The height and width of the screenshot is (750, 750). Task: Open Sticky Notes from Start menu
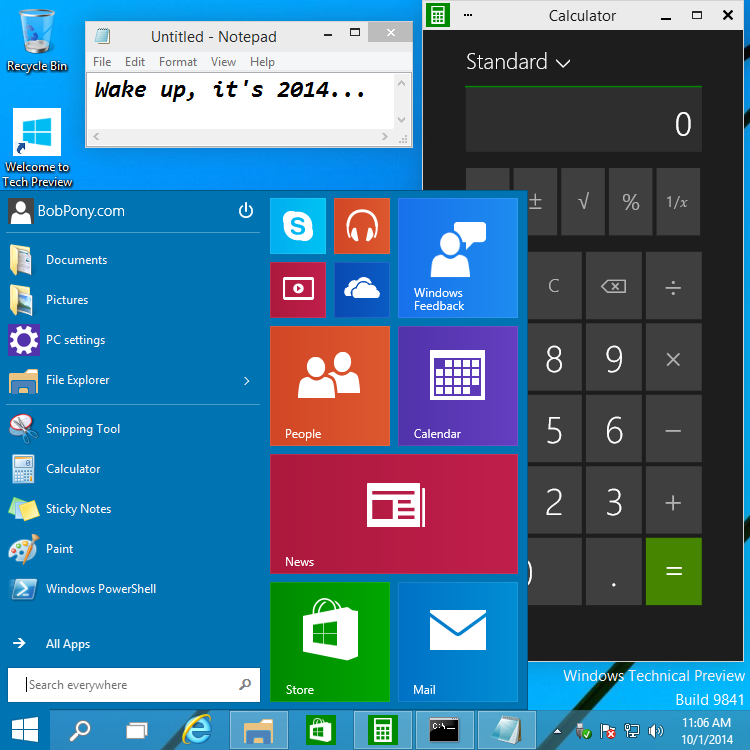133,509
